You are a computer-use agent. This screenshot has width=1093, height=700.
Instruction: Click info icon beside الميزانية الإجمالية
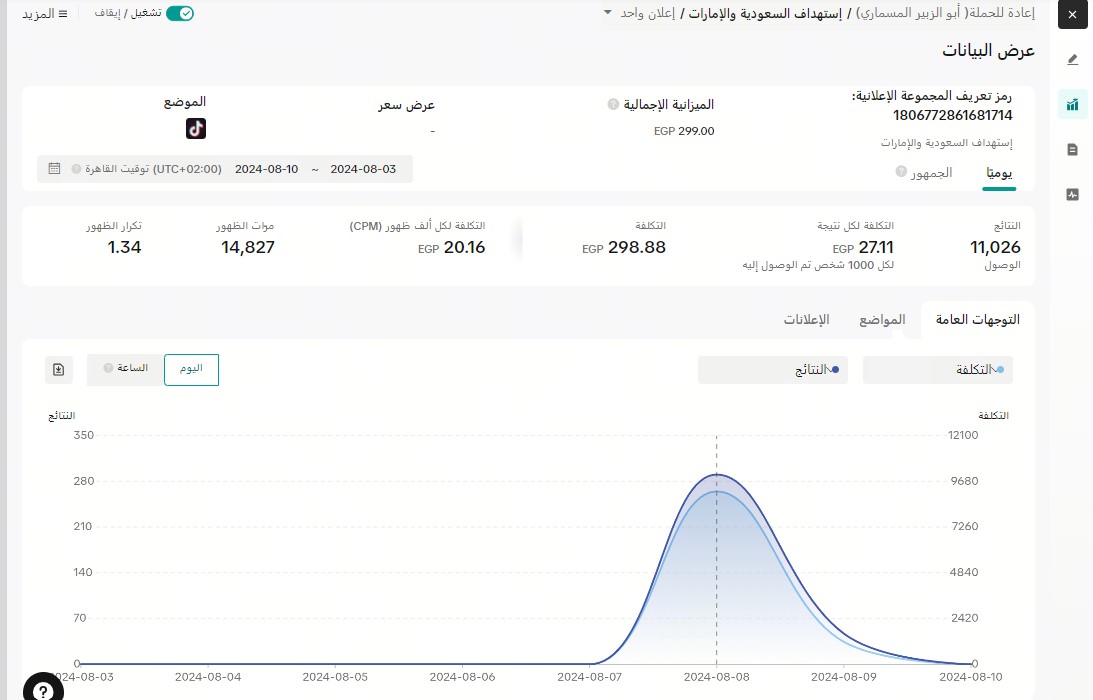tap(612, 104)
